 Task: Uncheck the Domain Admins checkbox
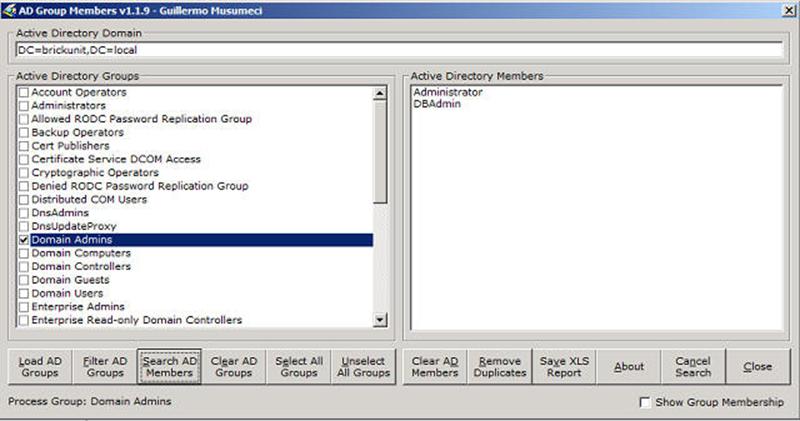click(x=23, y=240)
